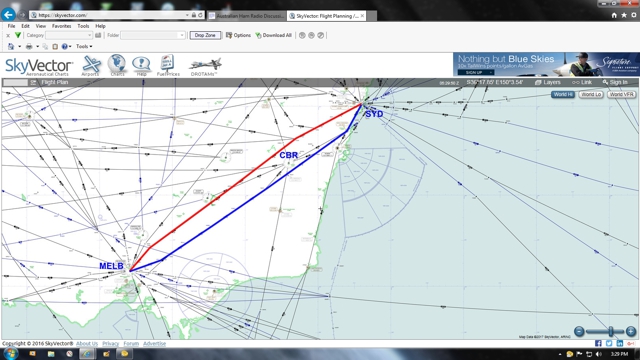Click the browser back arrow
This screenshot has height=360, width=640.
point(8,15)
